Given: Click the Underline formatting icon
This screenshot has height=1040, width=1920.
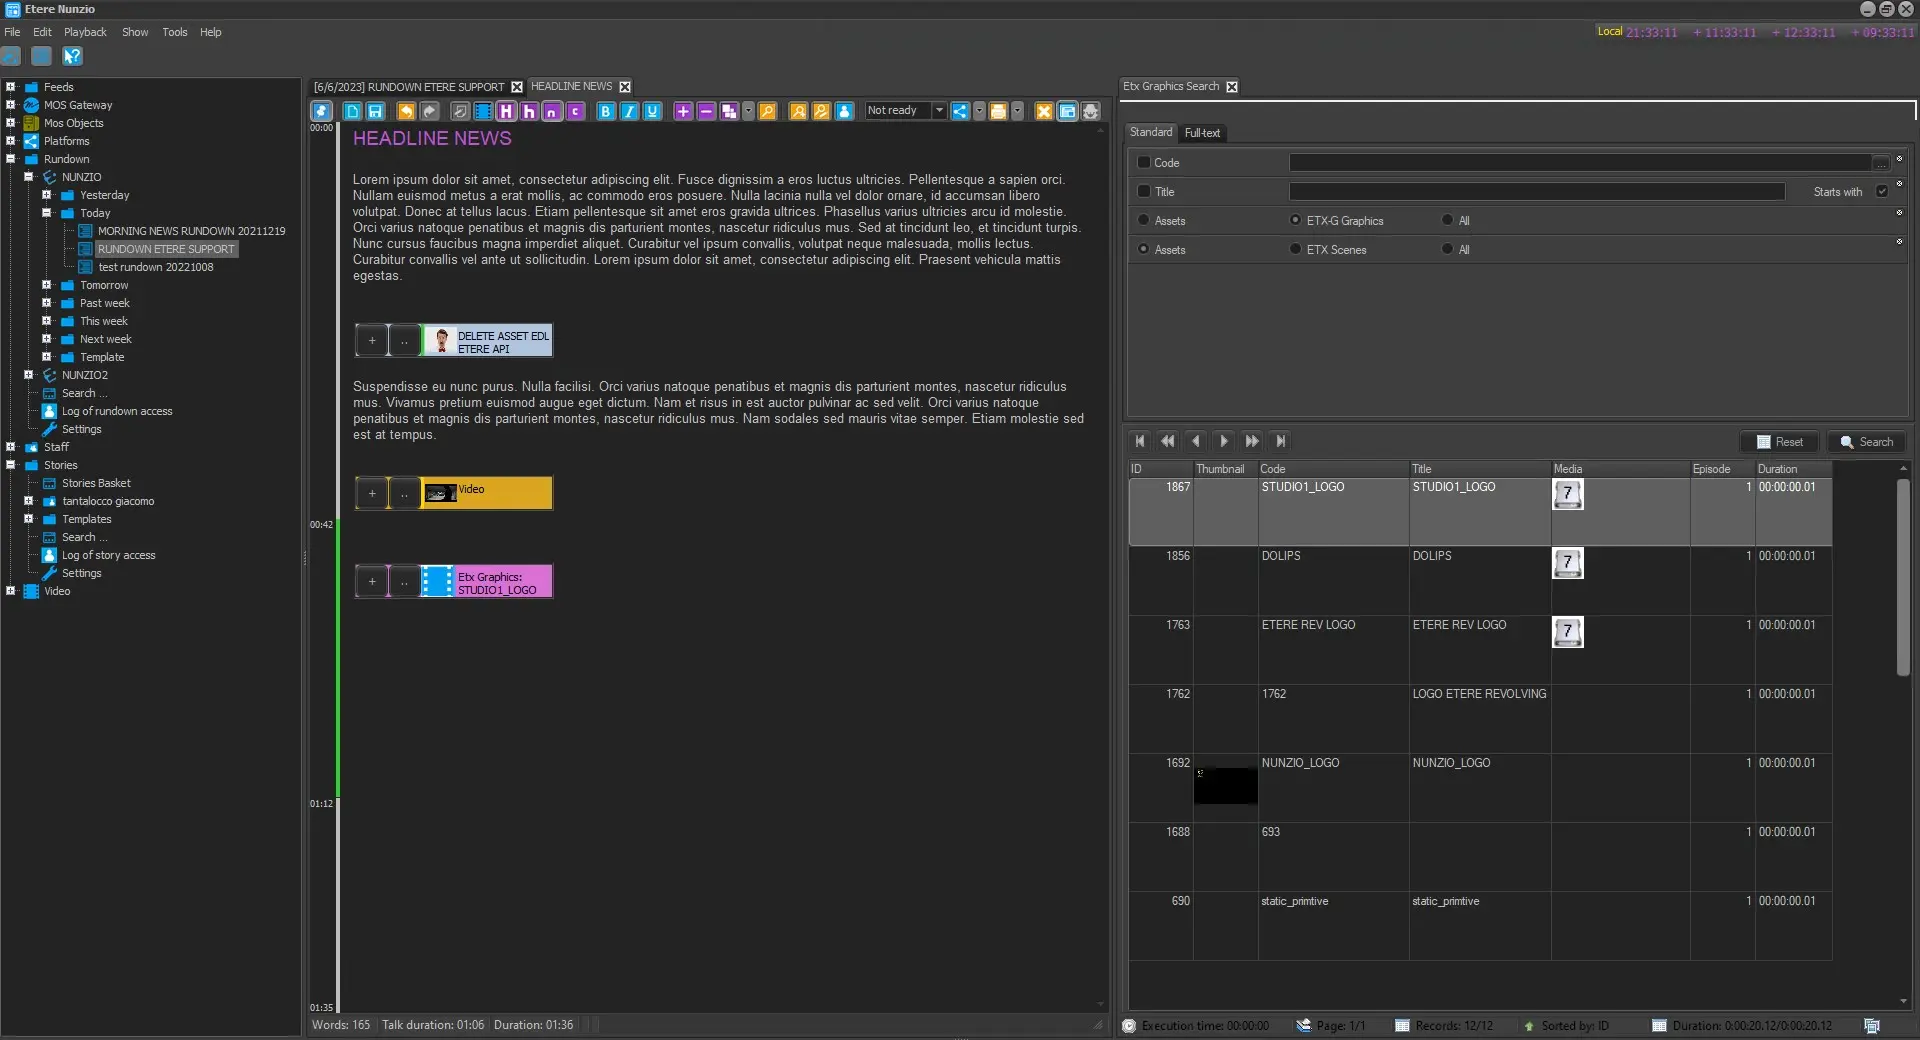Looking at the screenshot, I should (x=652, y=111).
